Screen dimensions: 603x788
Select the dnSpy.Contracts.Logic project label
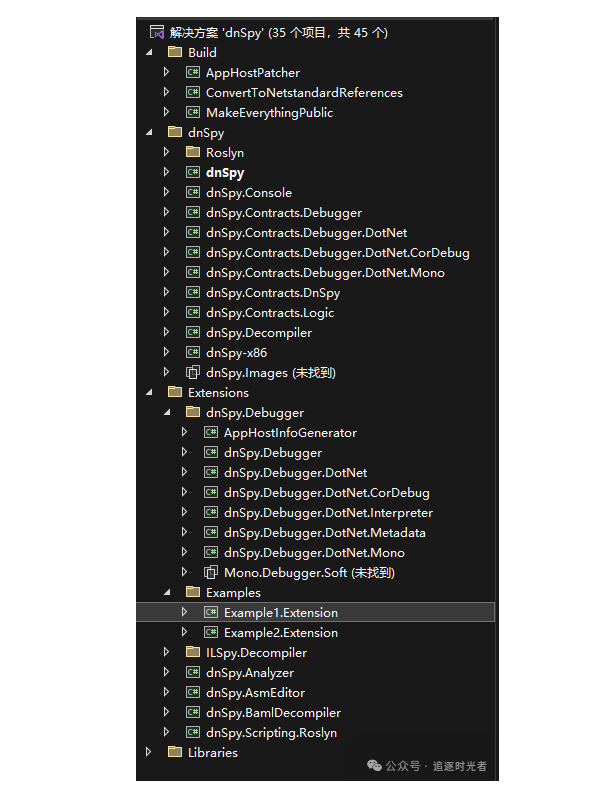tap(270, 313)
